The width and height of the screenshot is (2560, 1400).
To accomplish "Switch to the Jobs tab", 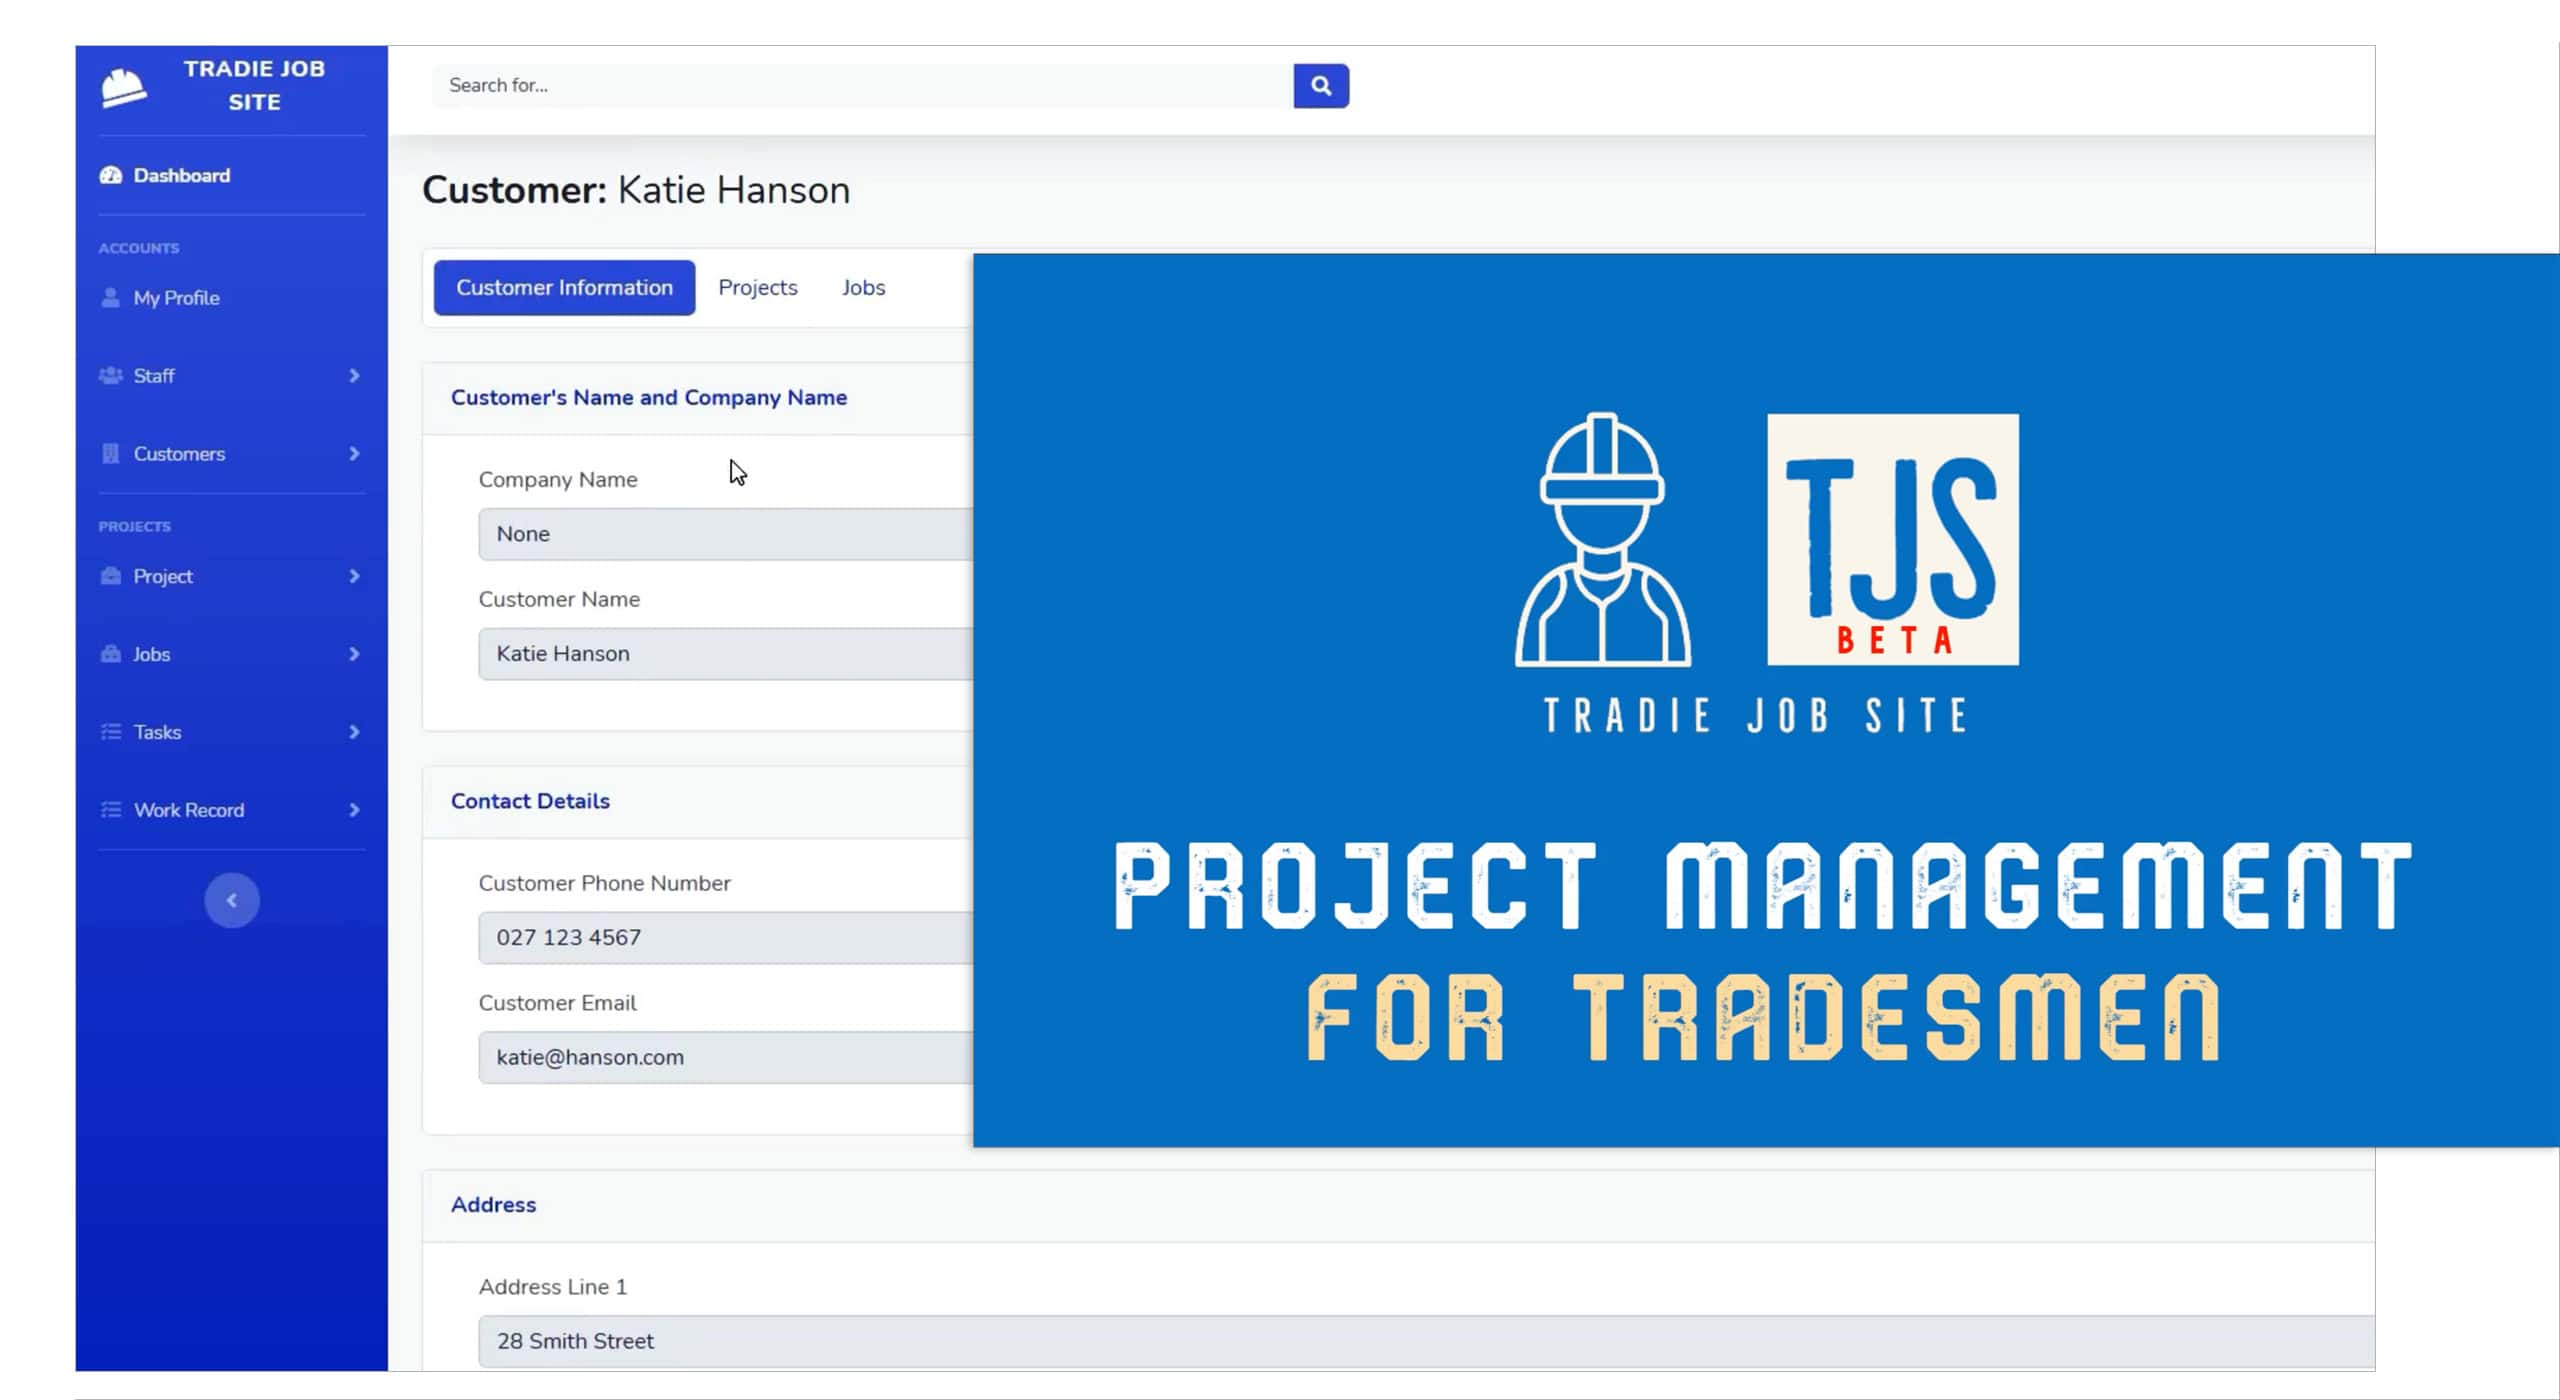I will point(864,286).
